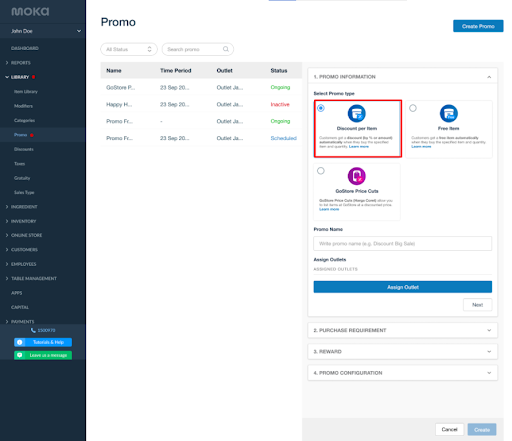Click the Discount per Item promo icon
512x441 pixels.
click(x=357, y=114)
